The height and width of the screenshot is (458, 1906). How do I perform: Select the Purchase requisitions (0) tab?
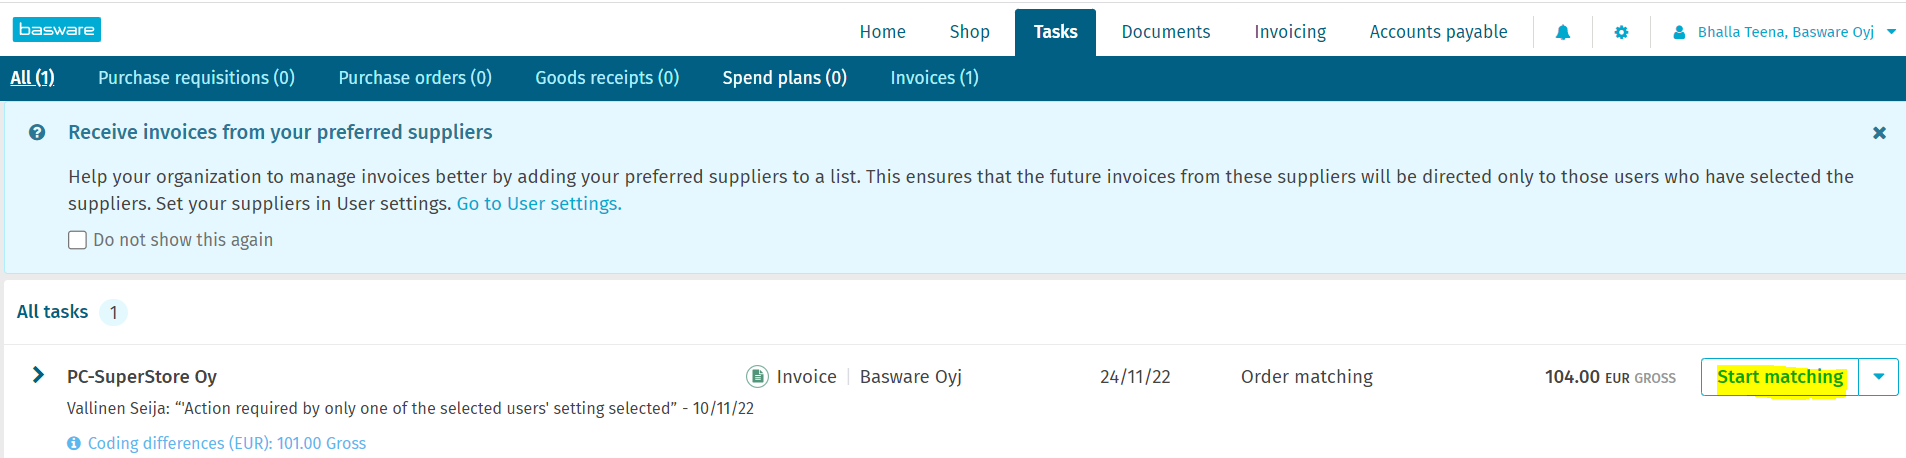[x=196, y=78]
